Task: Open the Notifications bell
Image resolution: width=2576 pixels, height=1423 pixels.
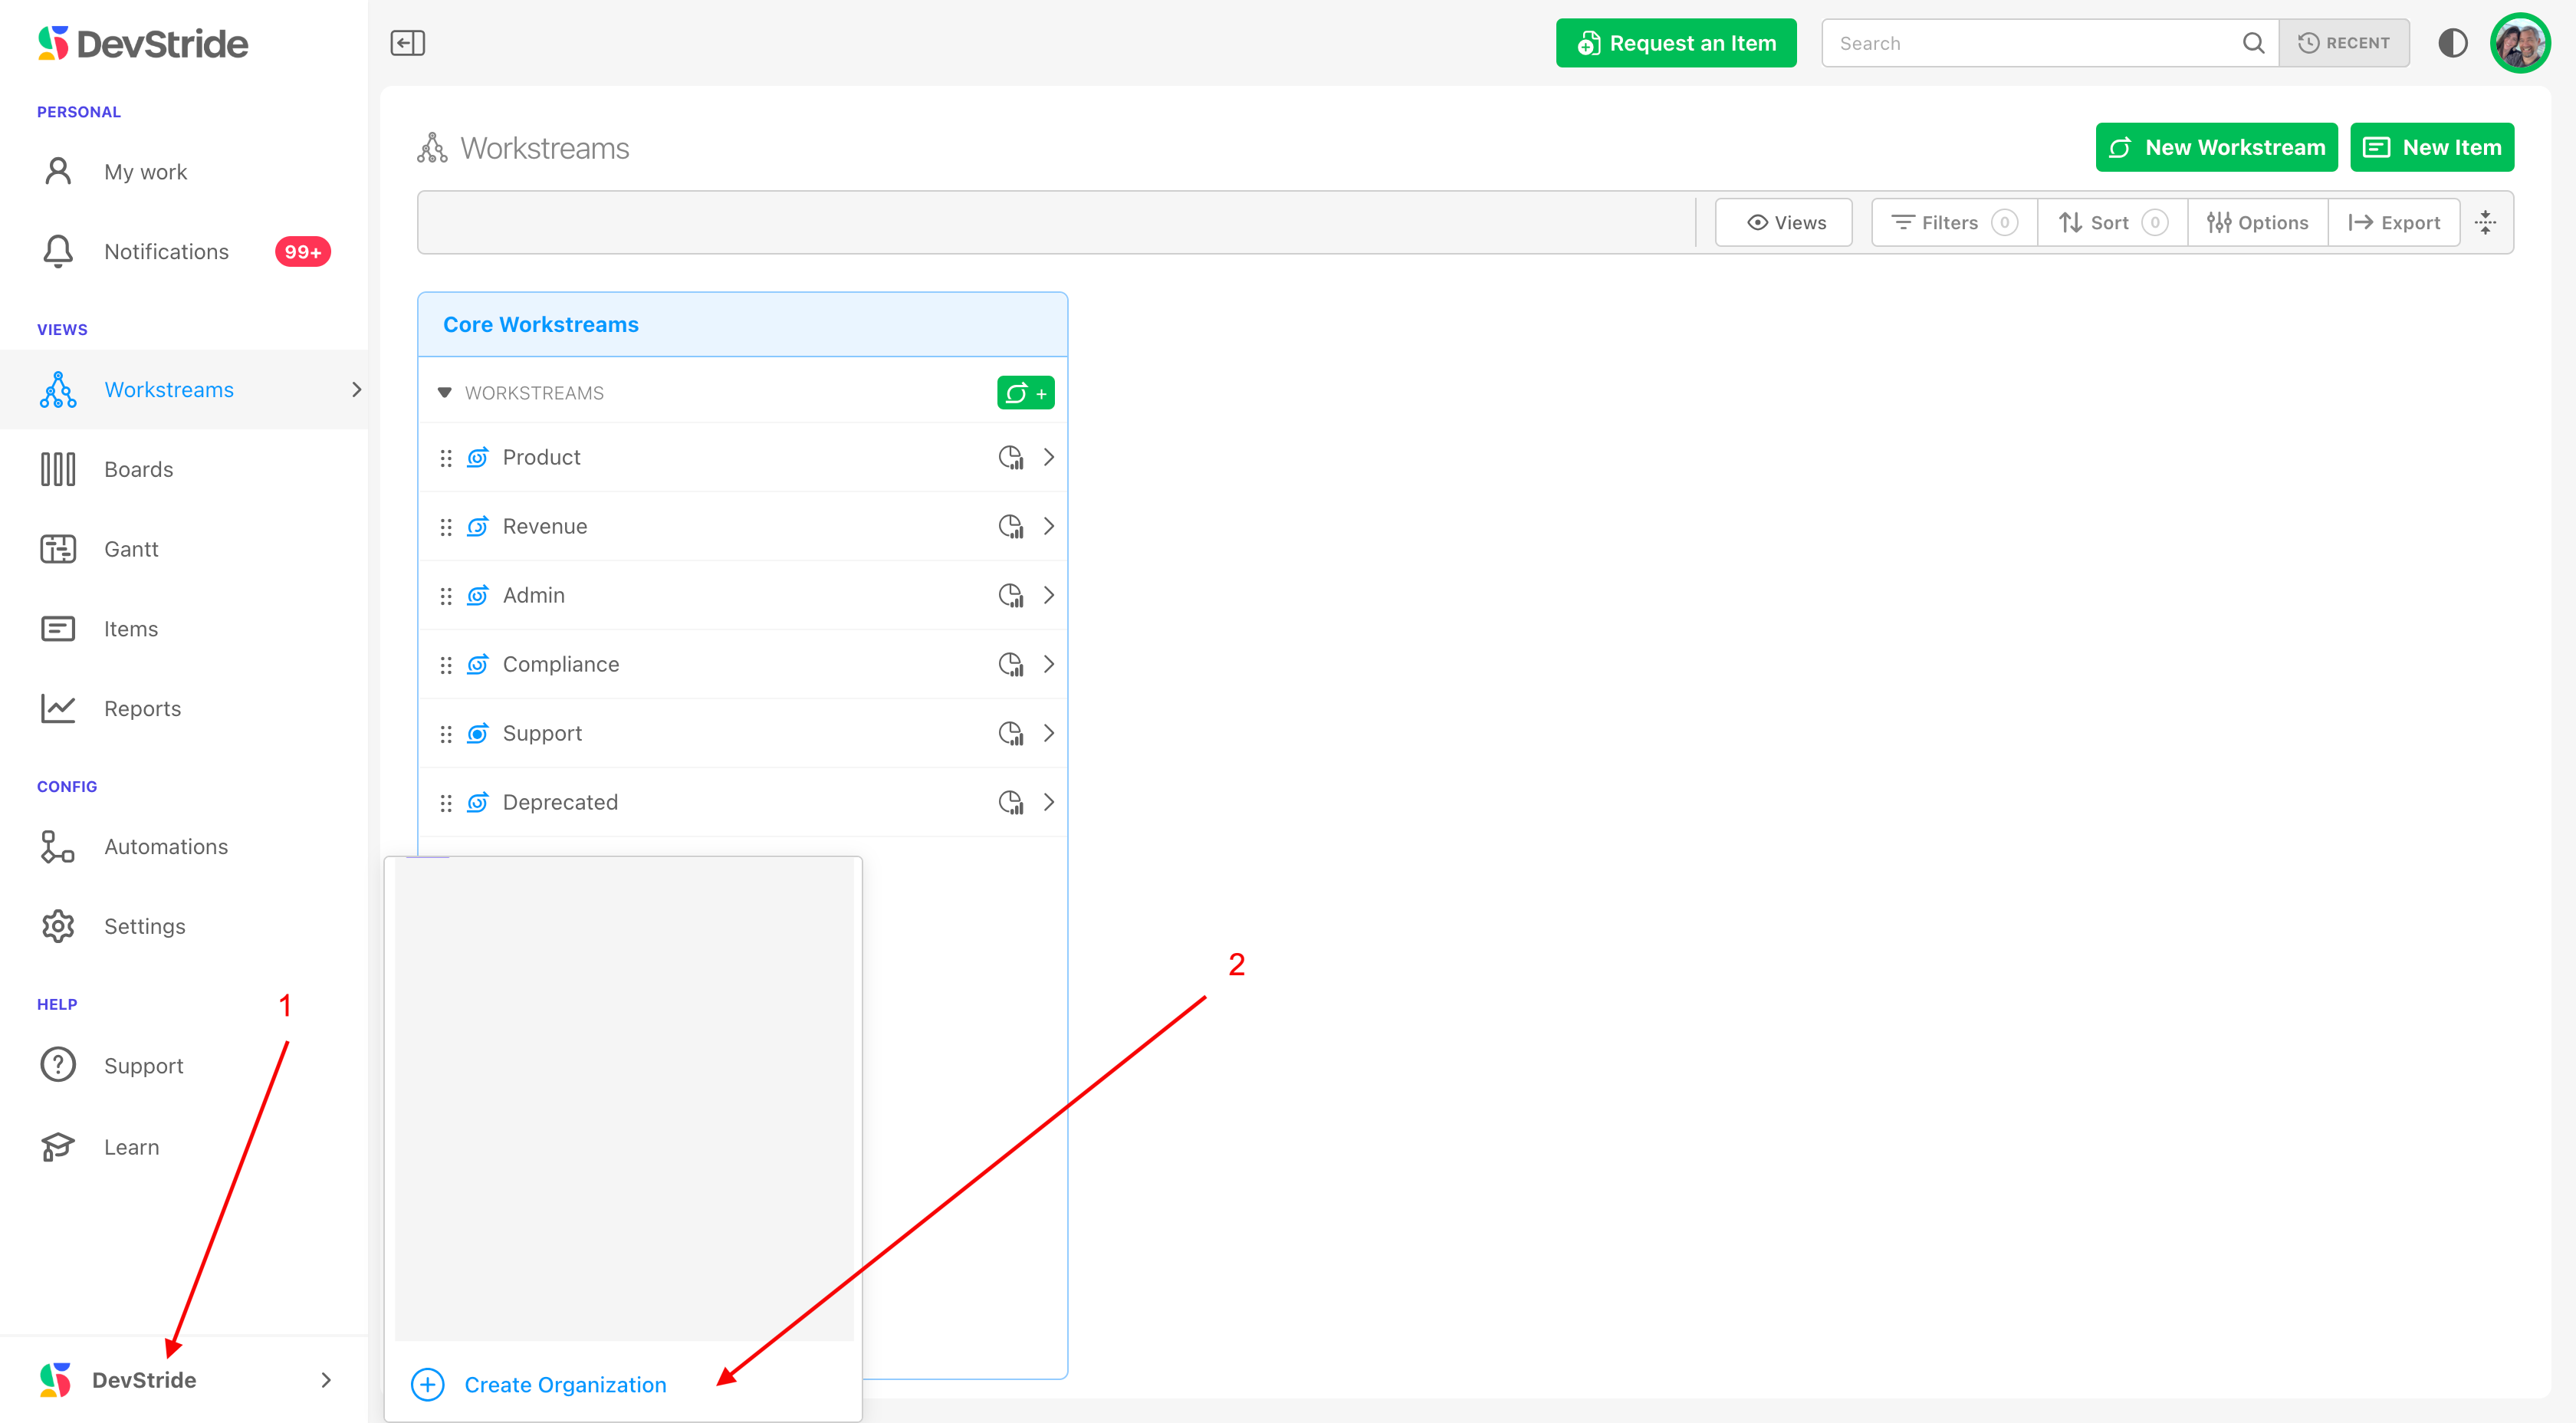Action: 58,251
